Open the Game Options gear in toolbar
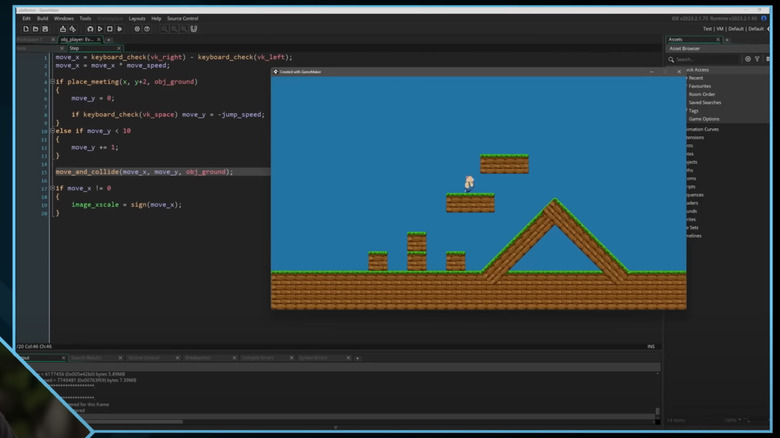 [x=137, y=29]
